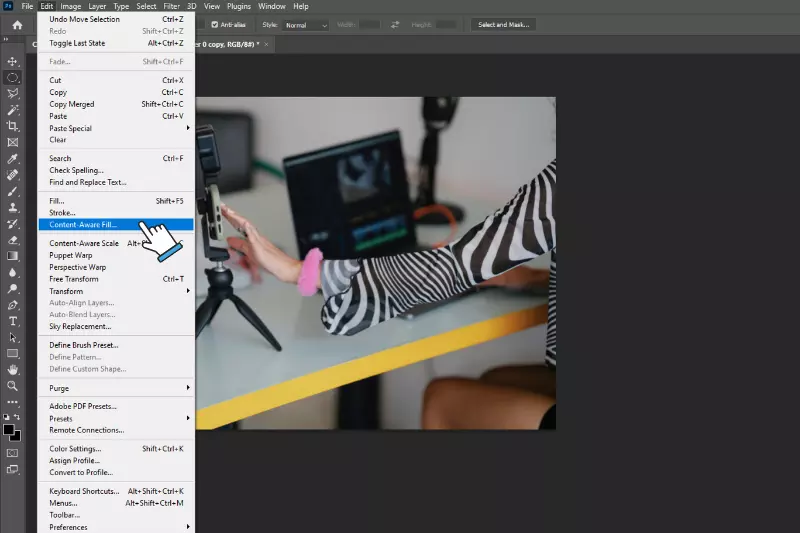Viewport: 800px width, 533px height.
Task: Select the Polygonal Lasso tool
Action: (x=12, y=94)
